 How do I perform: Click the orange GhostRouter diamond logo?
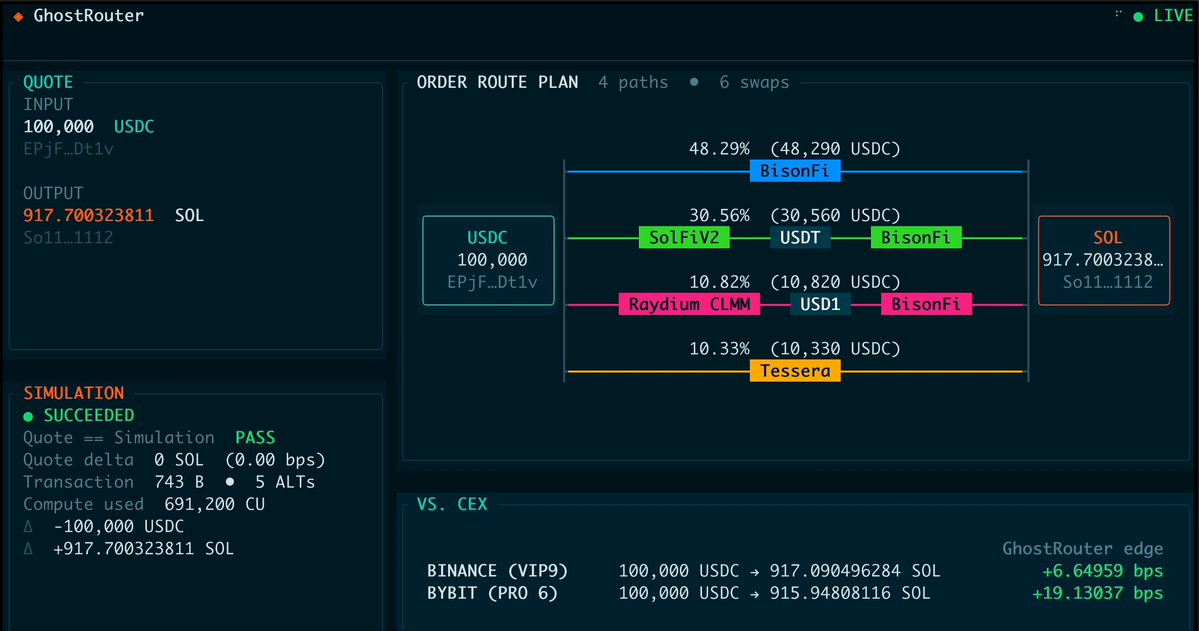click(18, 16)
